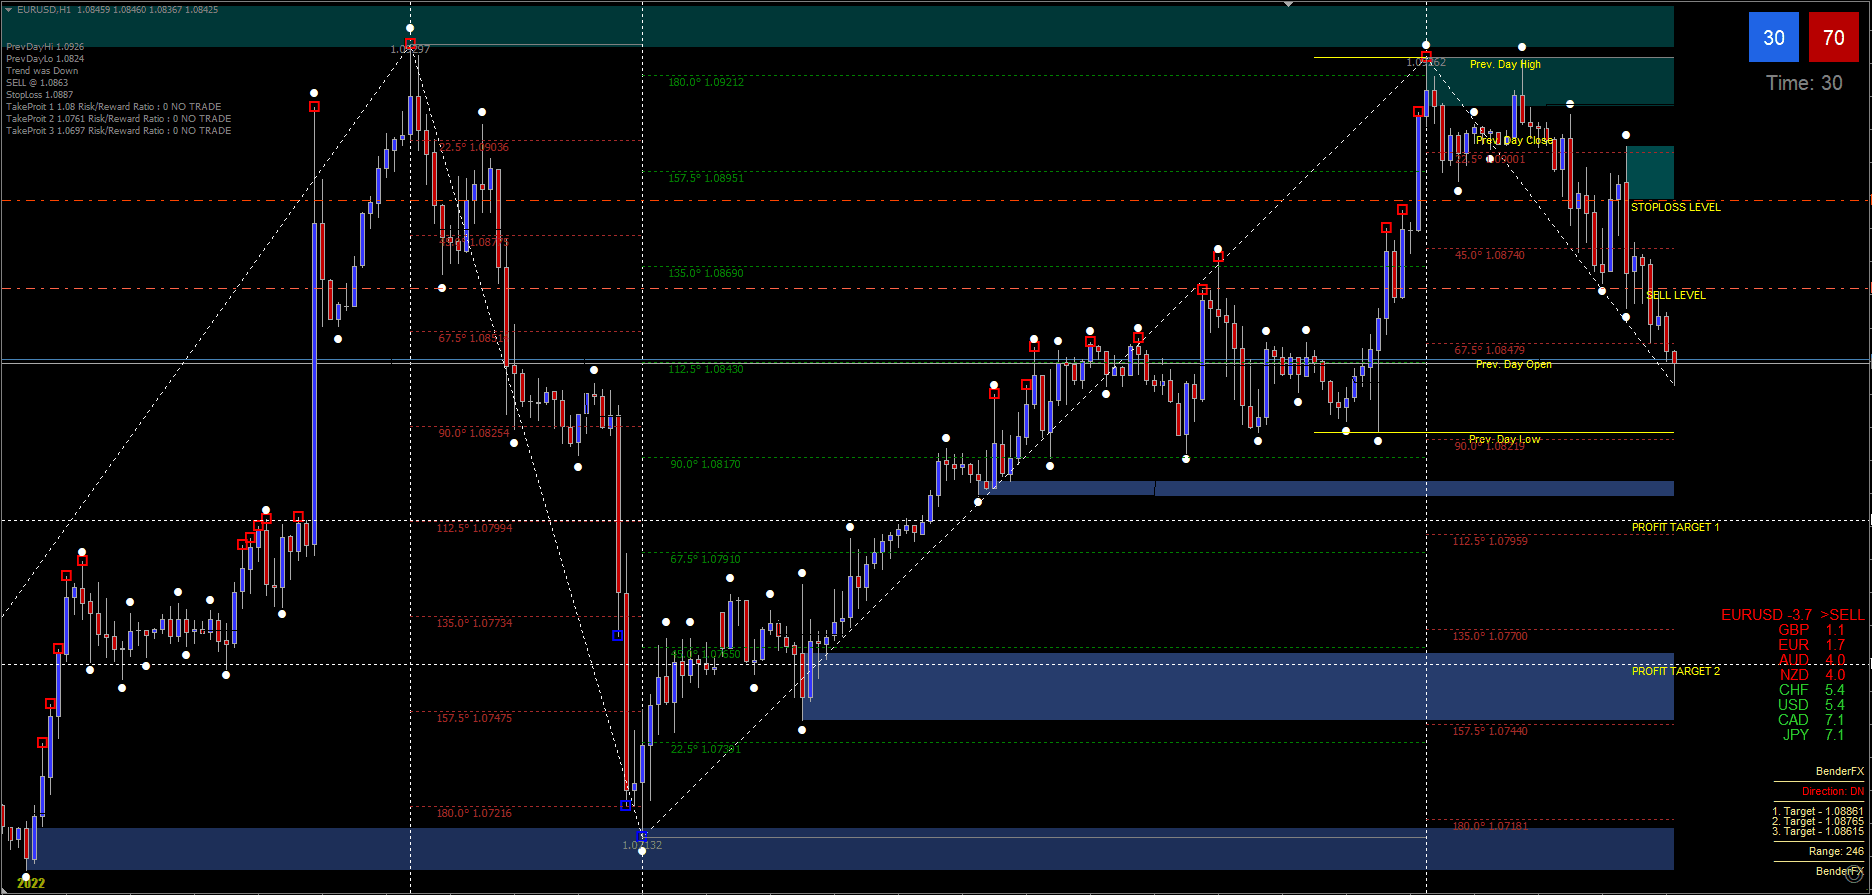1872x895 pixels.
Task: Click the 2022 year label on time axis
Action: 31,883
